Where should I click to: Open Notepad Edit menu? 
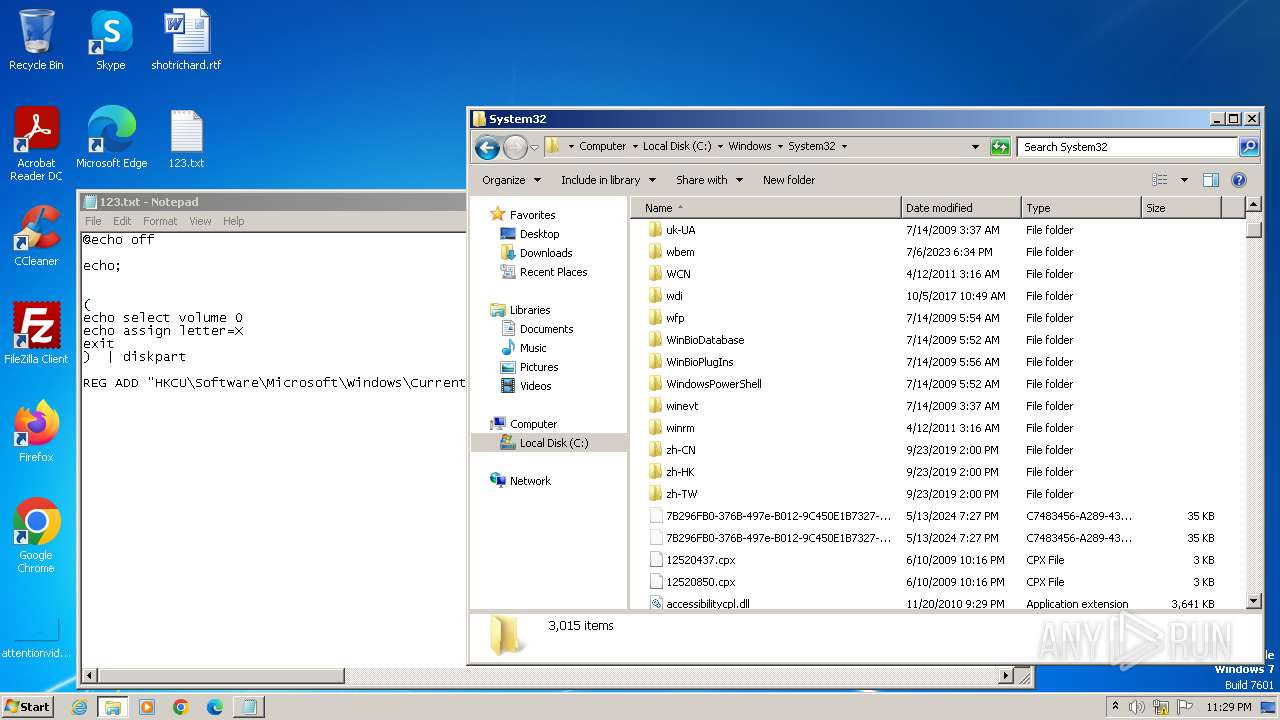click(122, 221)
